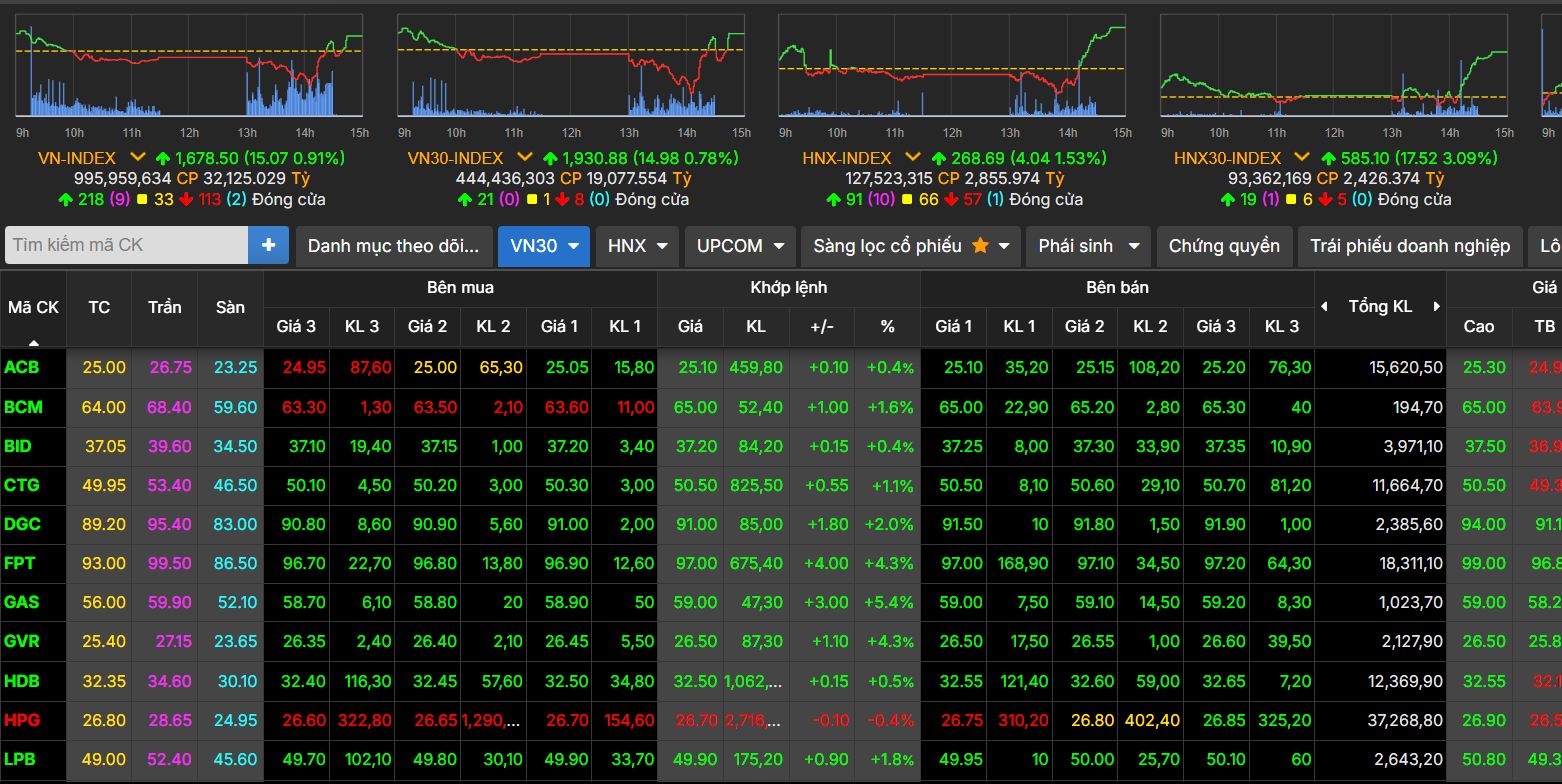The height and width of the screenshot is (784, 1562).
Task: Click the HNX30-INDEX chevron icon
Action: tap(1301, 158)
